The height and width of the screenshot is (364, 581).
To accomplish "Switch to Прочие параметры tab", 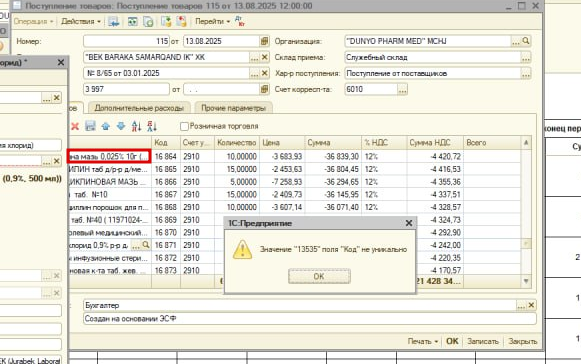I will click(233, 108).
